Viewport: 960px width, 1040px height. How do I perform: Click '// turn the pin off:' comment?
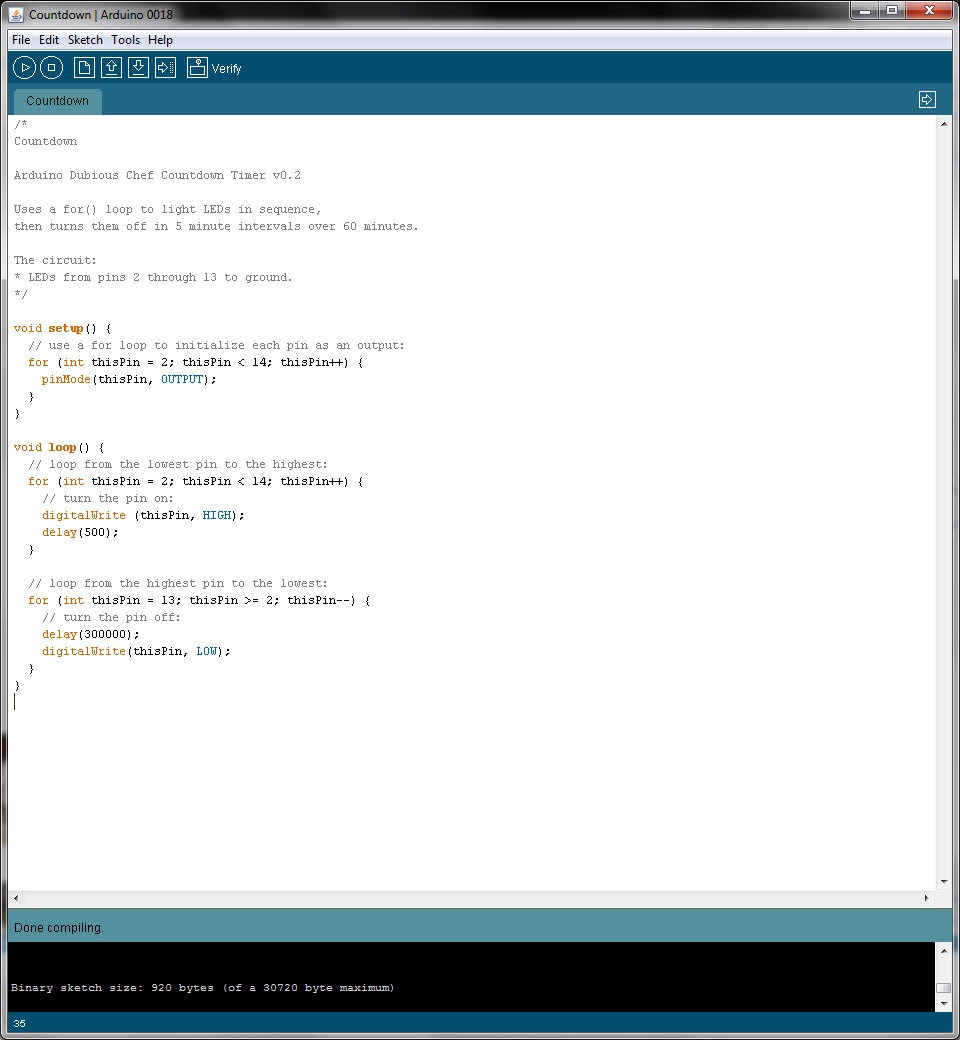(x=111, y=618)
